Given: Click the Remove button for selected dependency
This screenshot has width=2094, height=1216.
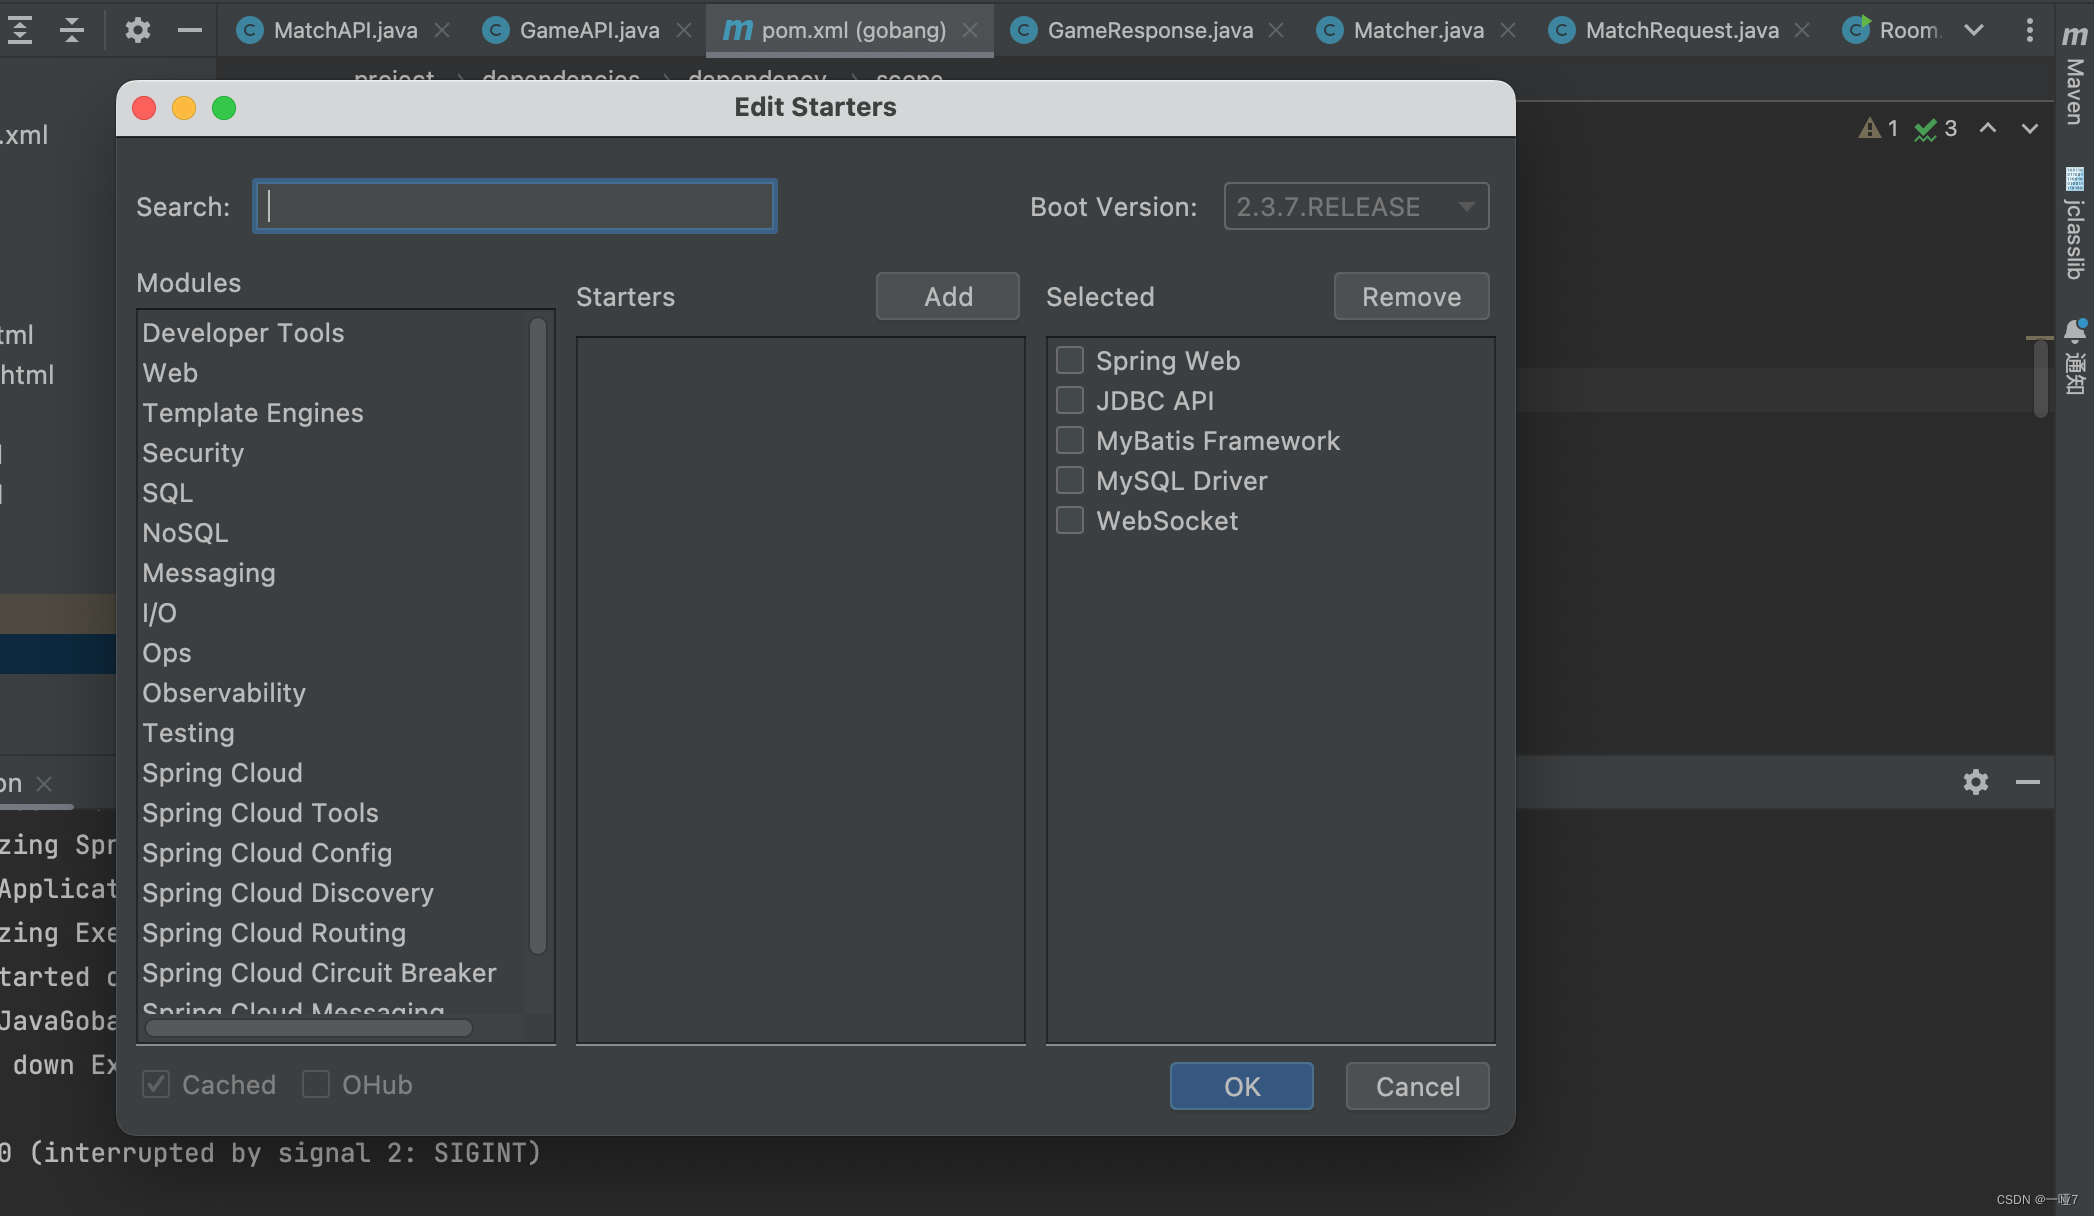Looking at the screenshot, I should pyautogui.click(x=1411, y=295).
